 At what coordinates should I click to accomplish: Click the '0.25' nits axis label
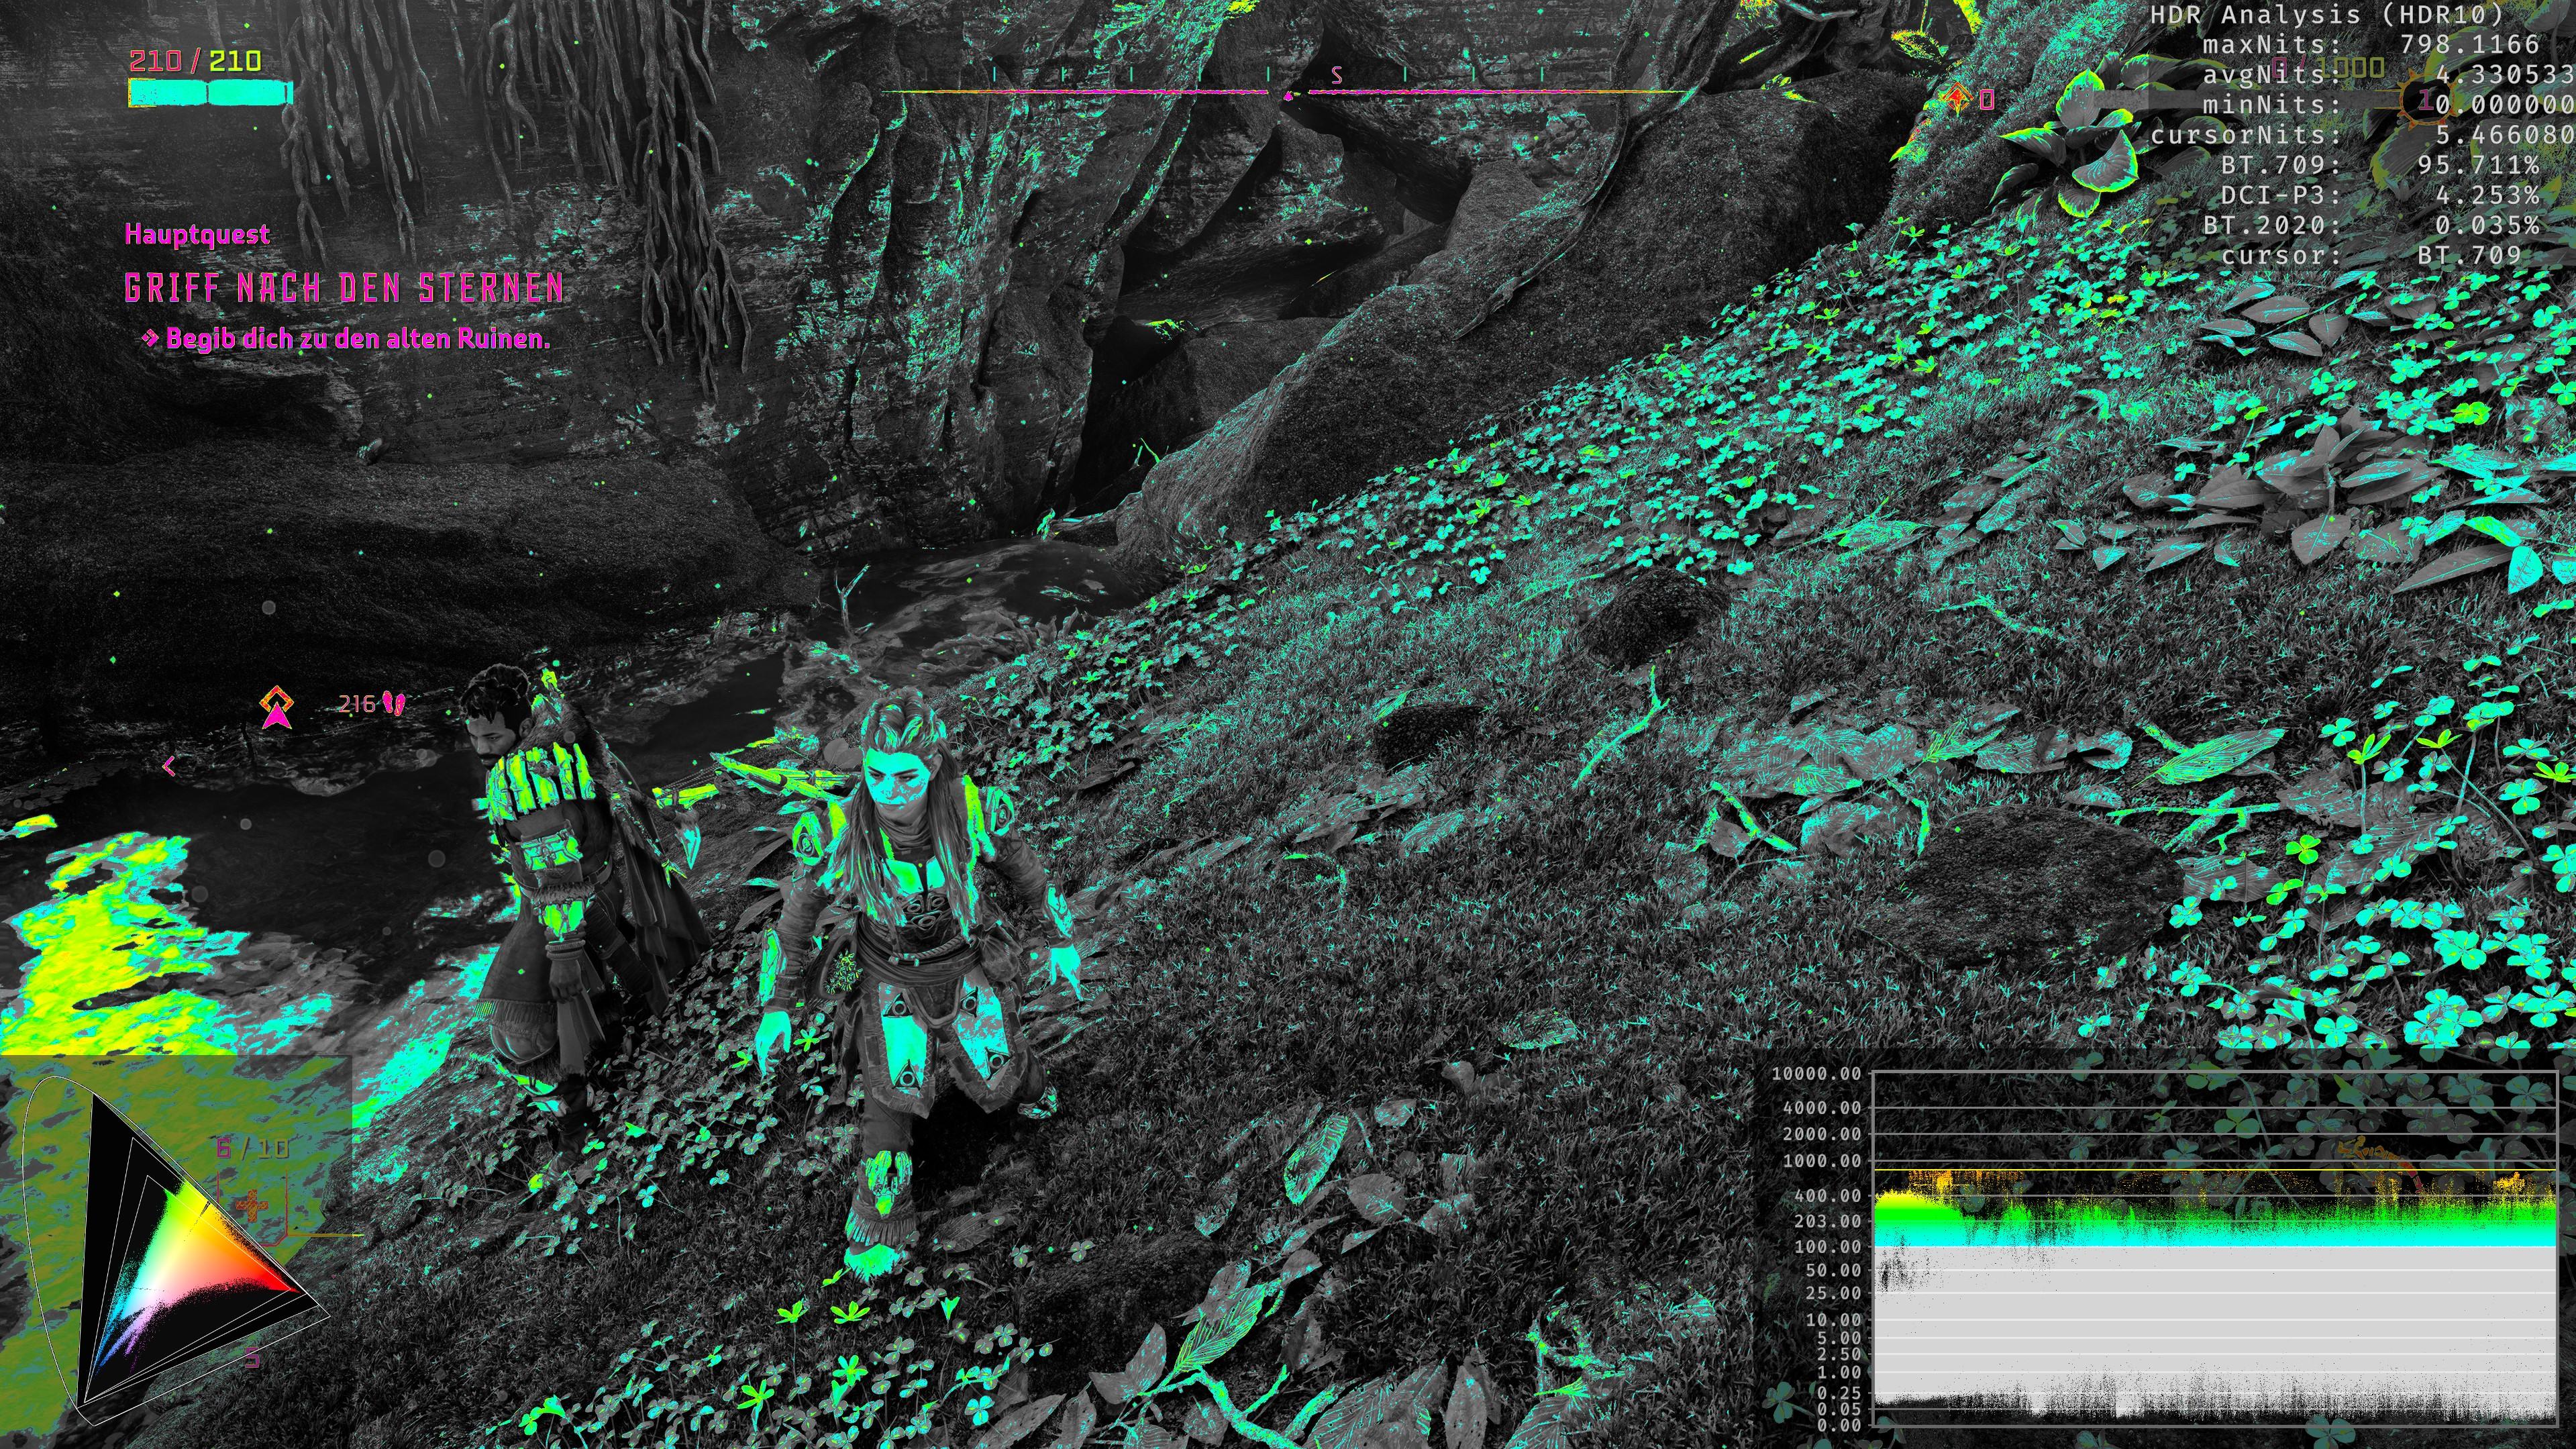(1838, 1392)
